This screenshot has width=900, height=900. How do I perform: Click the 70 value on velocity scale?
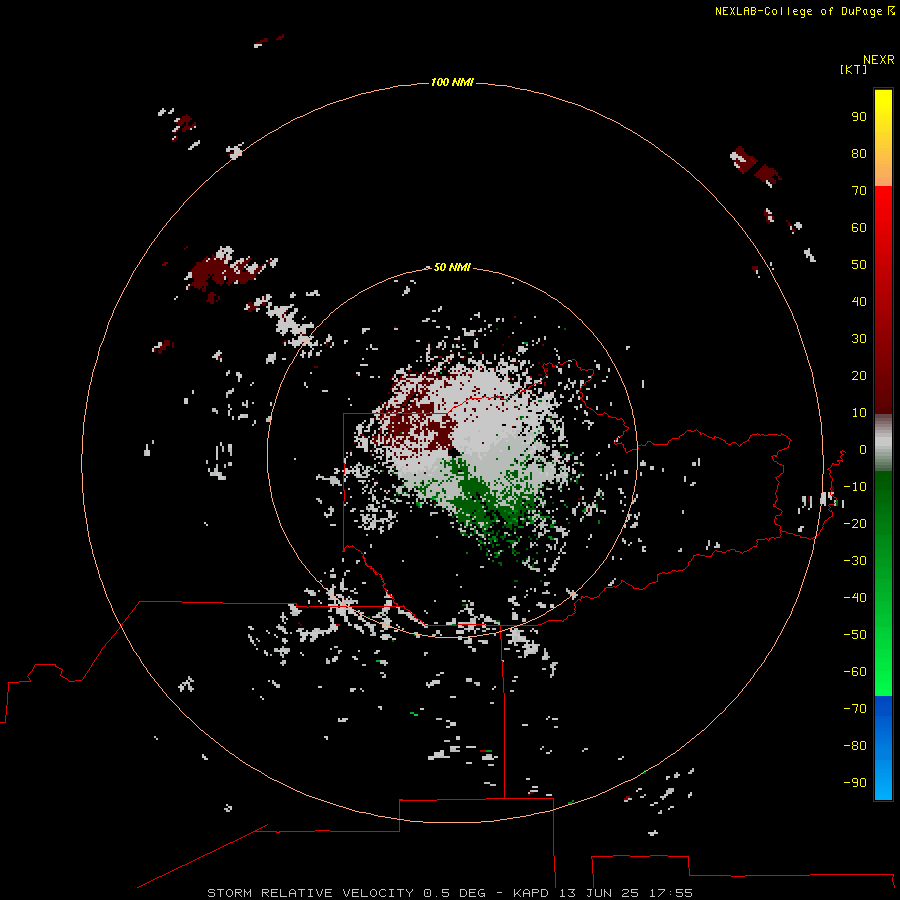click(859, 191)
